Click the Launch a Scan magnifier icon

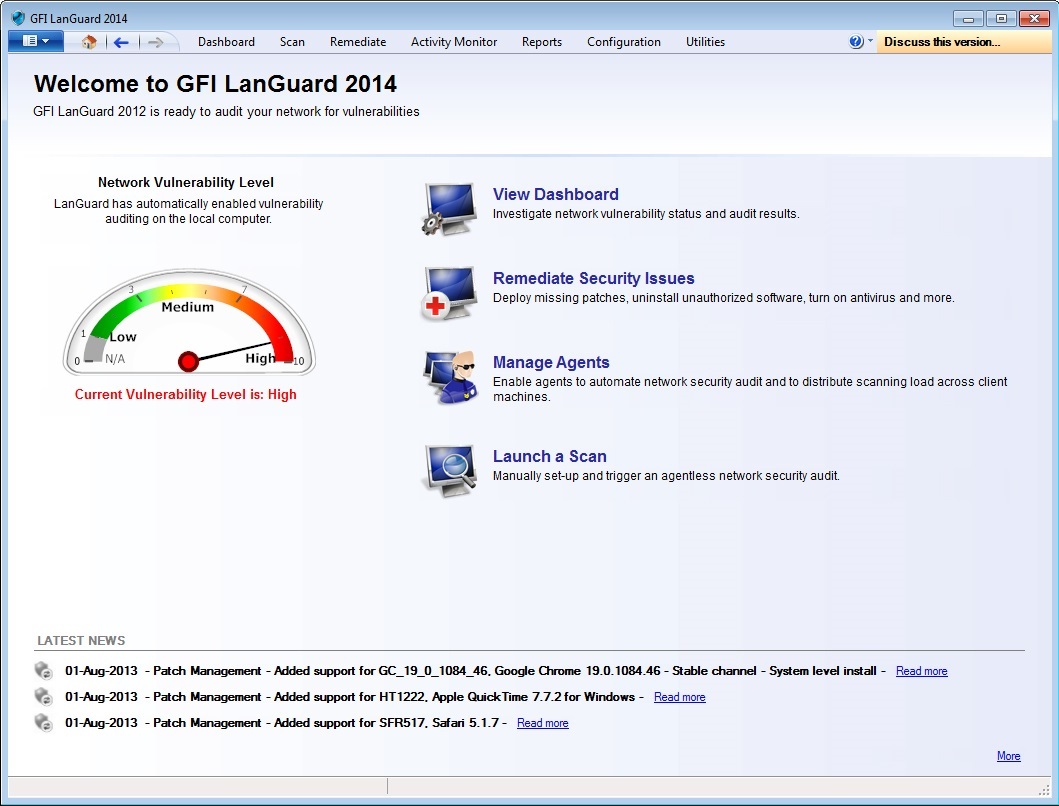click(x=448, y=472)
